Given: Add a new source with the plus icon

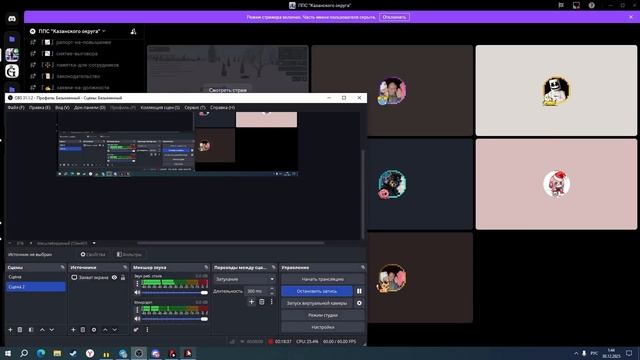Looking at the screenshot, I should (73, 330).
